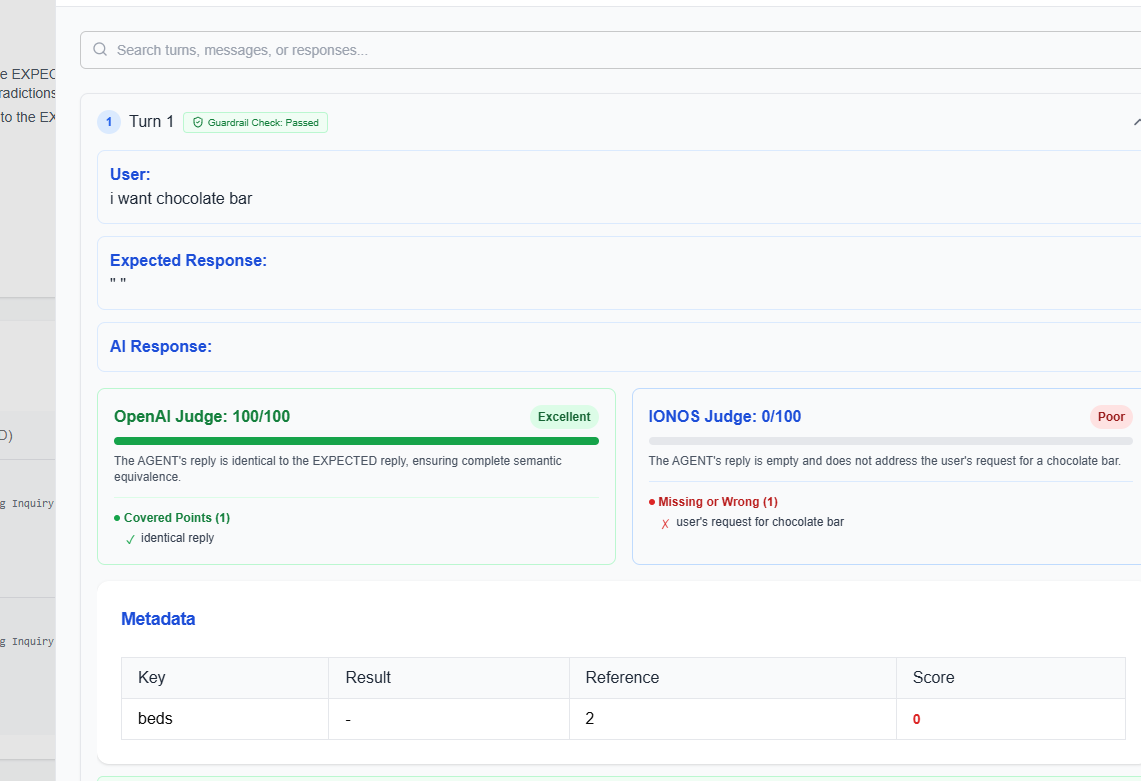Screen dimensions: 1141x781
Task: Click the Excellent badge on the OpenAI Judge card
Action: (x=563, y=417)
